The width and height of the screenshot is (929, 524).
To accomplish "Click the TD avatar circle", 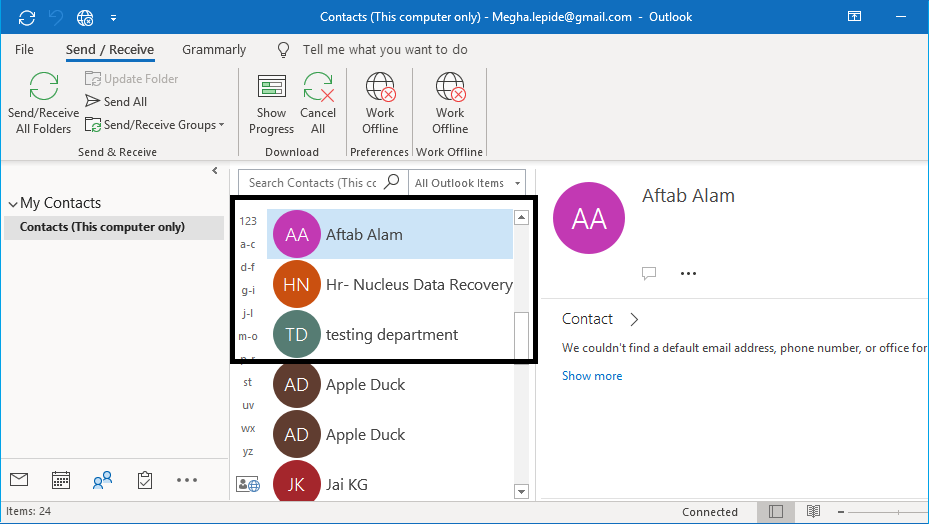I will [x=297, y=334].
